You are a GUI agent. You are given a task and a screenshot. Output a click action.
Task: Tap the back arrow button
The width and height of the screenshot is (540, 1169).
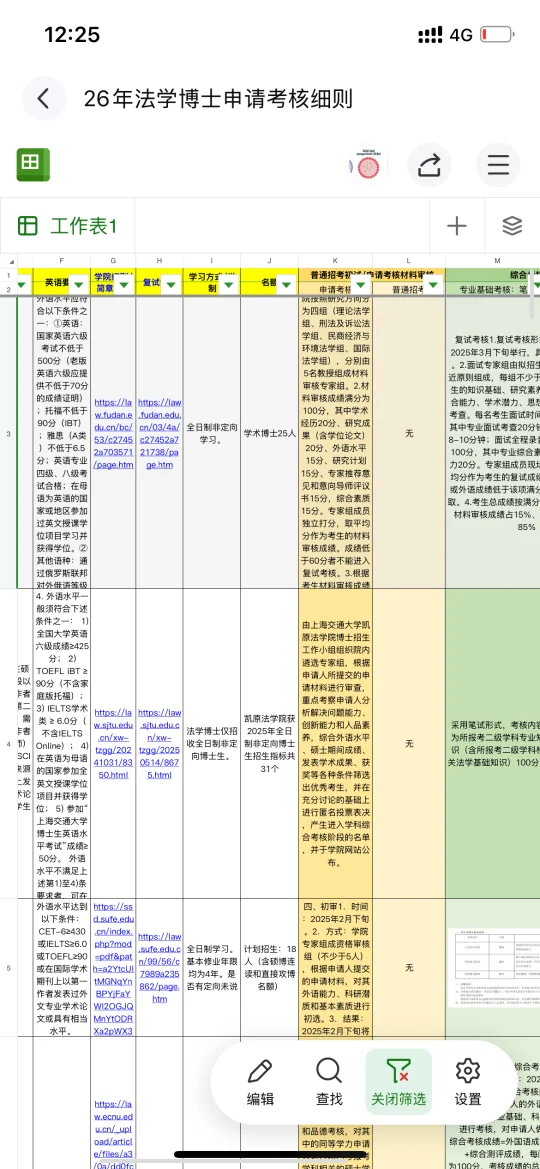coord(43,98)
